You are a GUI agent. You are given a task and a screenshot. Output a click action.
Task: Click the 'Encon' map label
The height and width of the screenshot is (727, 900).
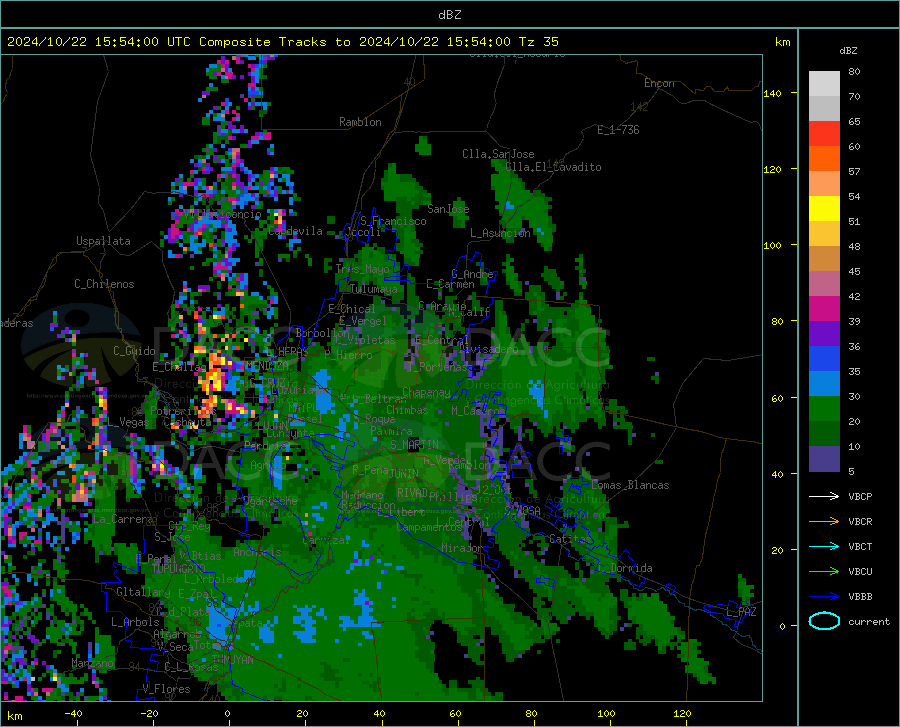point(659,83)
